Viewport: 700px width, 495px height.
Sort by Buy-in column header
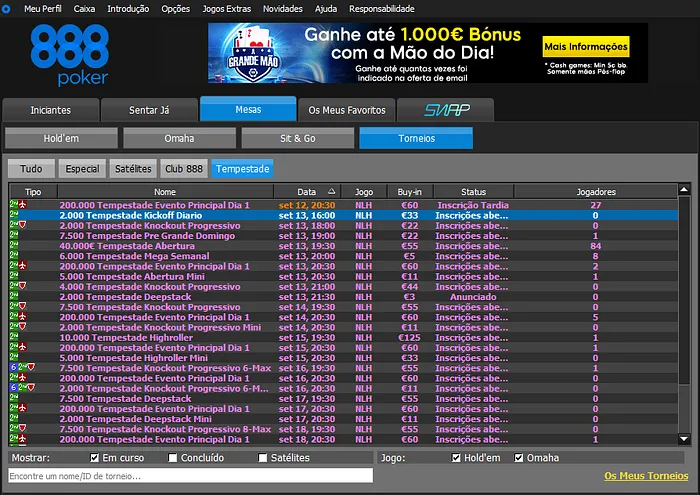(410, 191)
